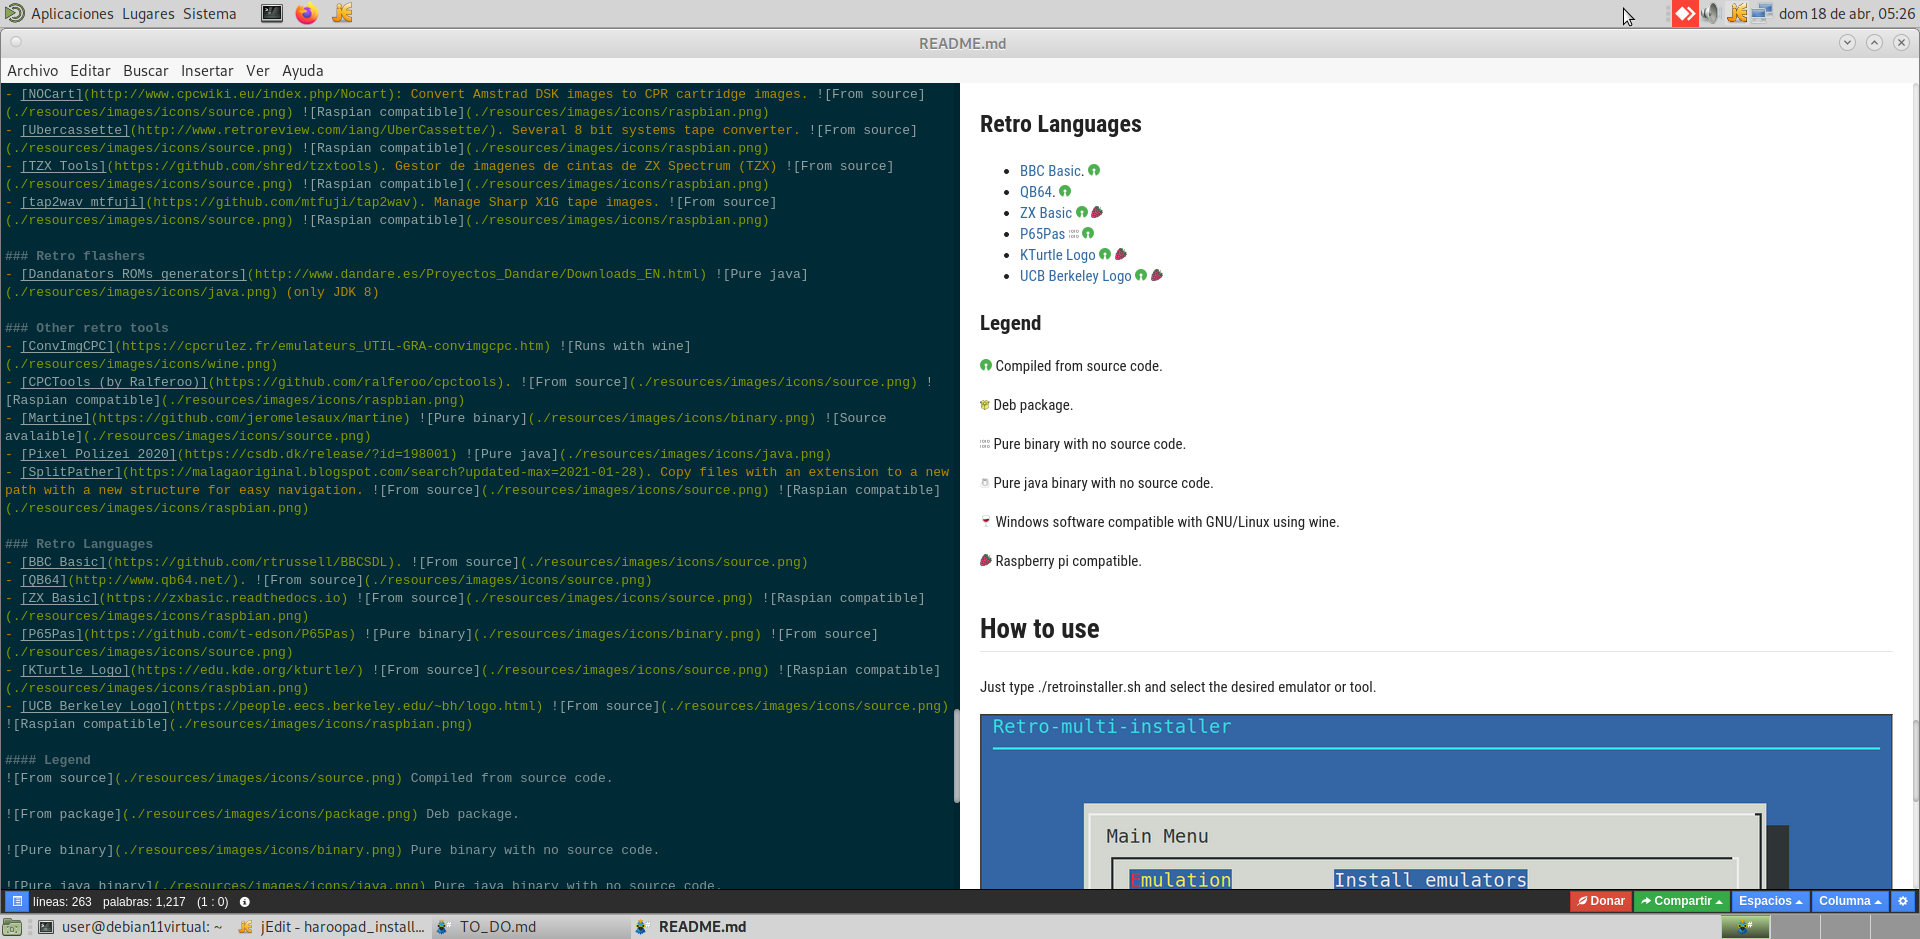Open the Lugares panel menu
The image size is (1920, 939).
click(148, 13)
